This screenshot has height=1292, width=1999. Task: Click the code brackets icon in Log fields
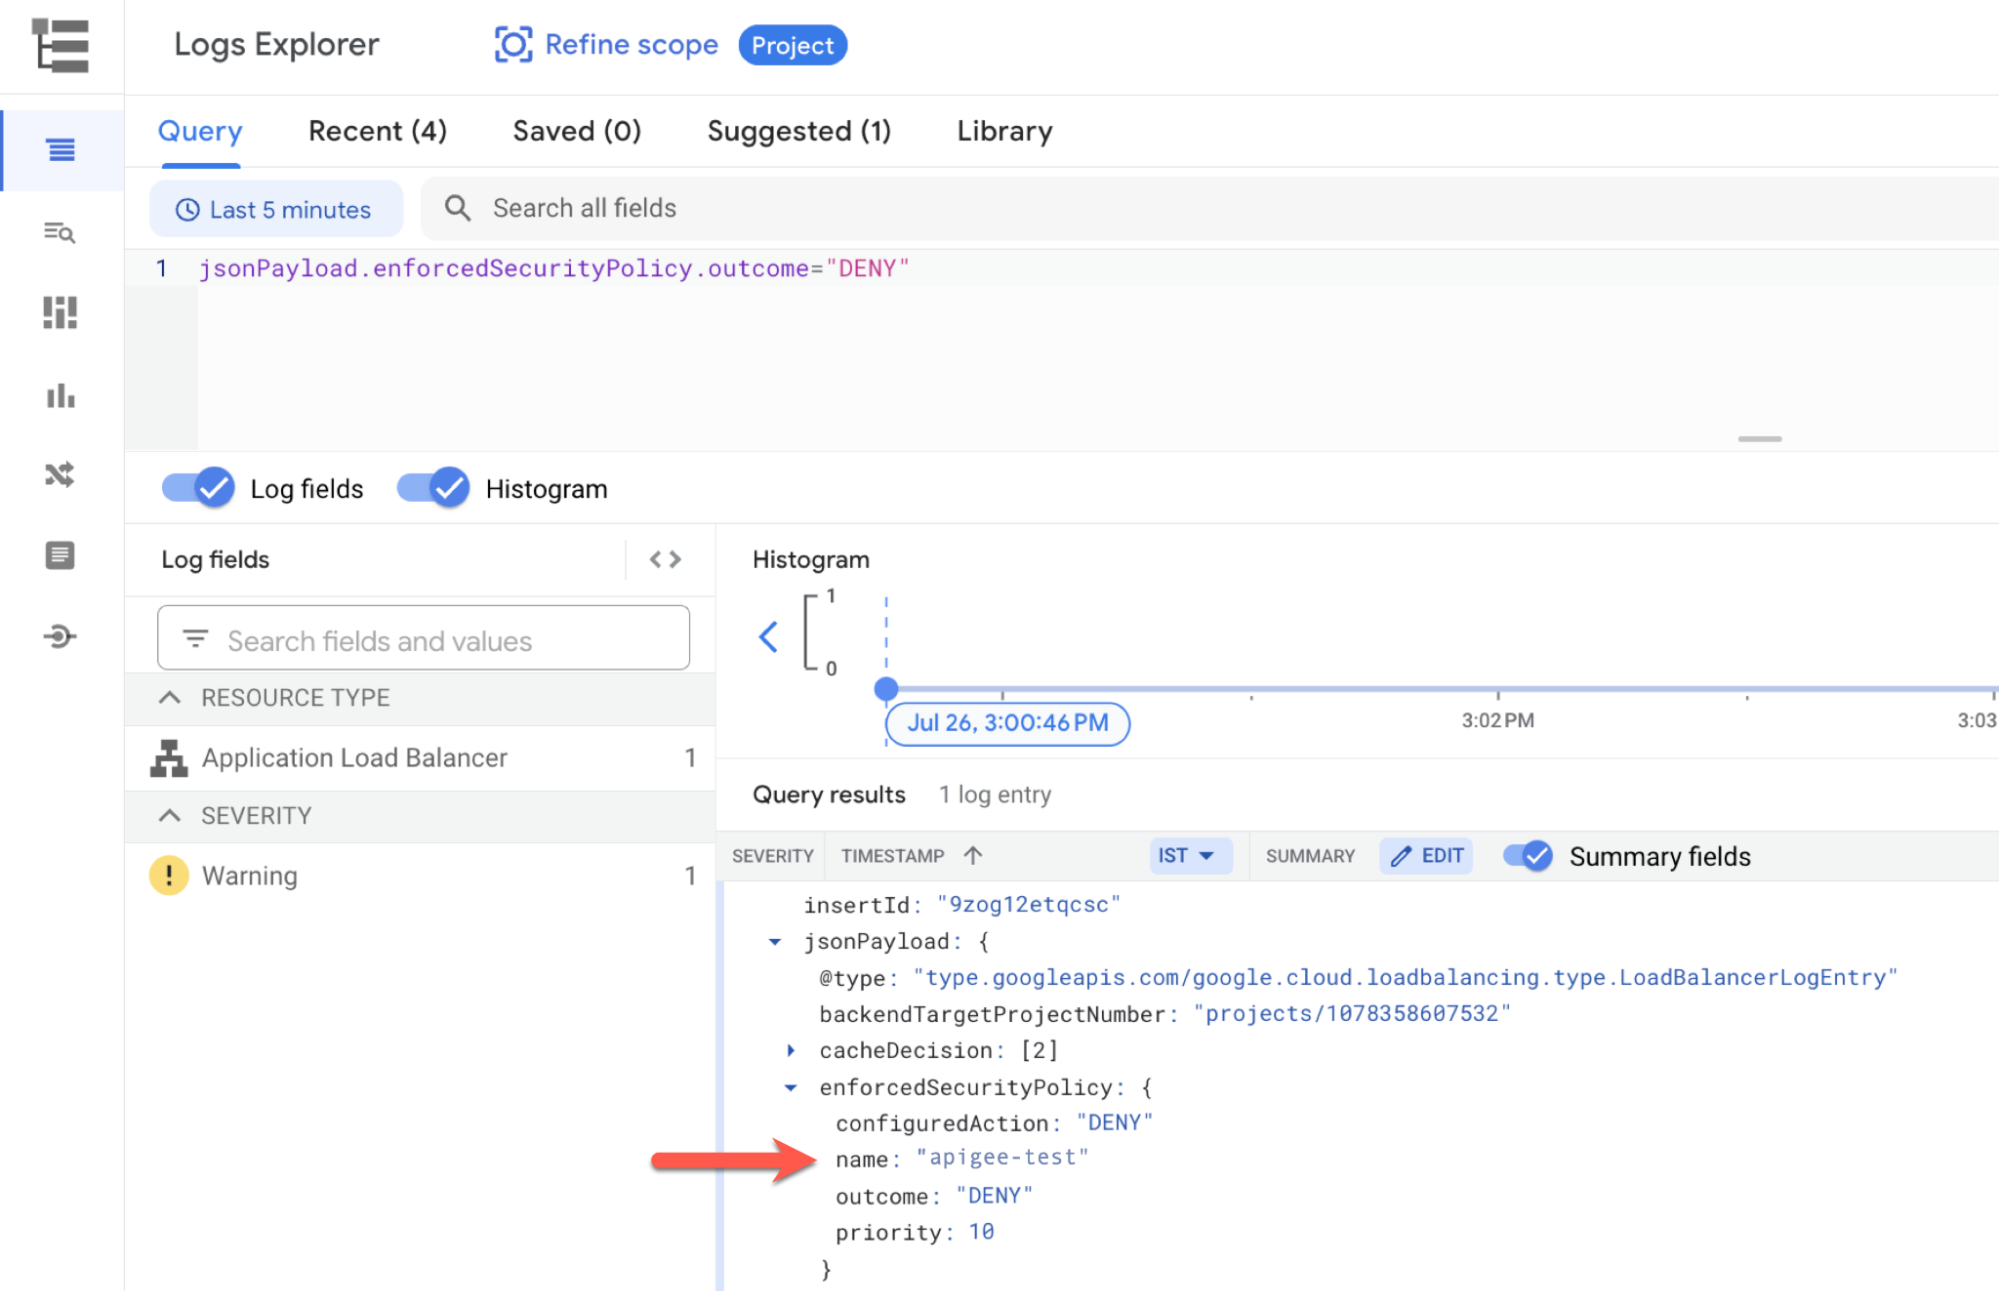(x=665, y=560)
